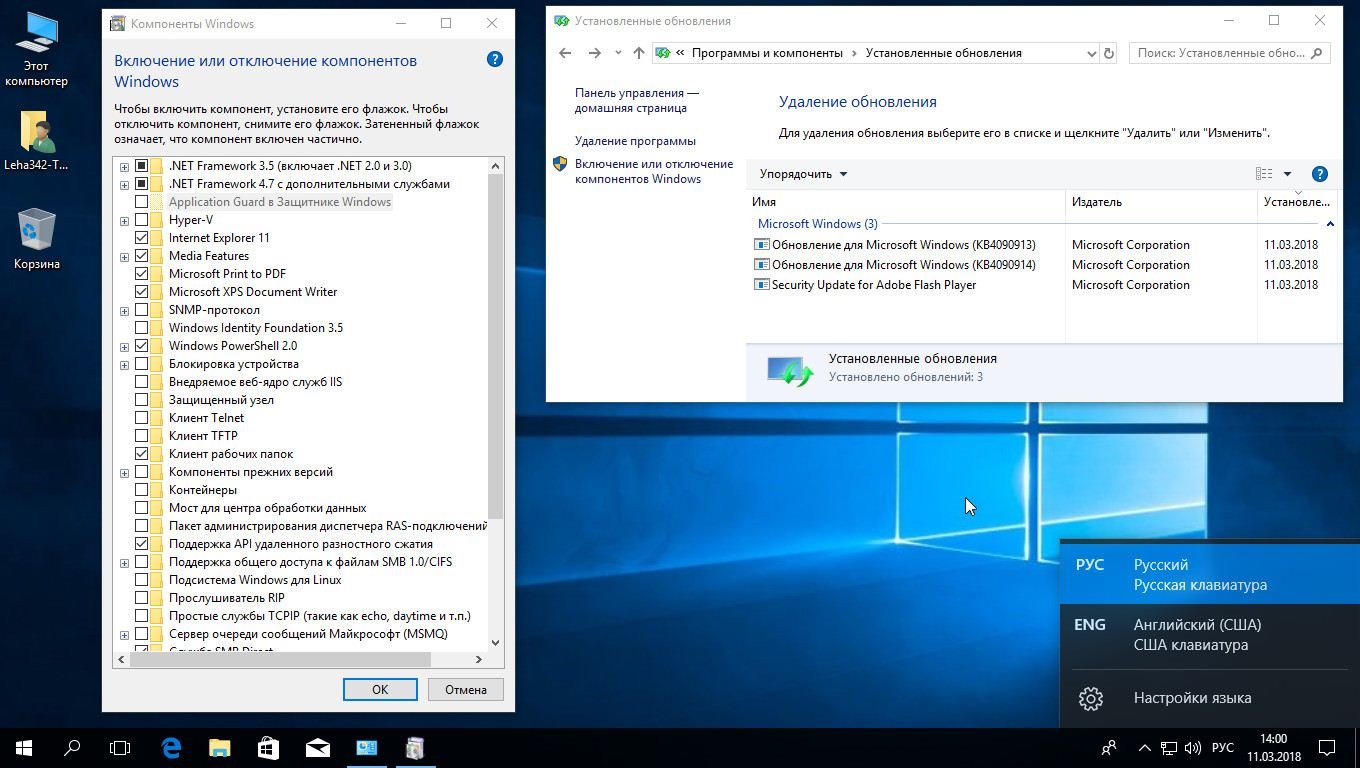Open the view options dropdown arrow
The height and width of the screenshot is (768, 1360).
click(1287, 174)
